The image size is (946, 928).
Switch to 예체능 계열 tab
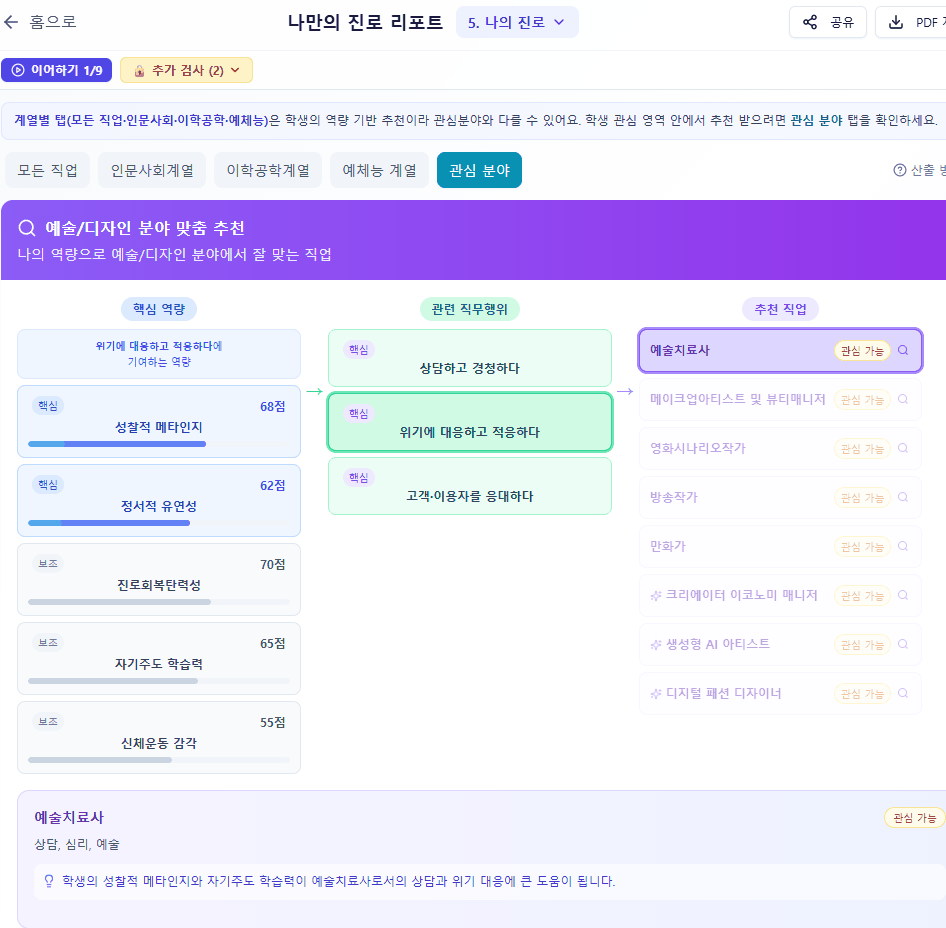(x=379, y=170)
